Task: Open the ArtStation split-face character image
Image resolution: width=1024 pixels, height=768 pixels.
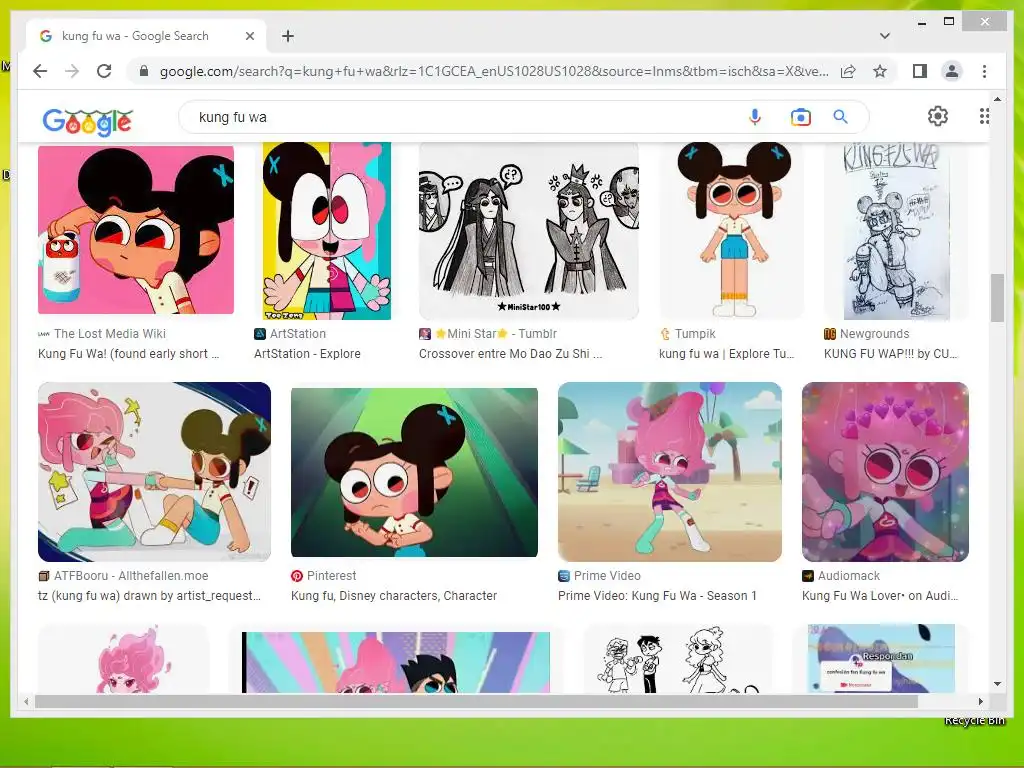Action: [x=327, y=231]
